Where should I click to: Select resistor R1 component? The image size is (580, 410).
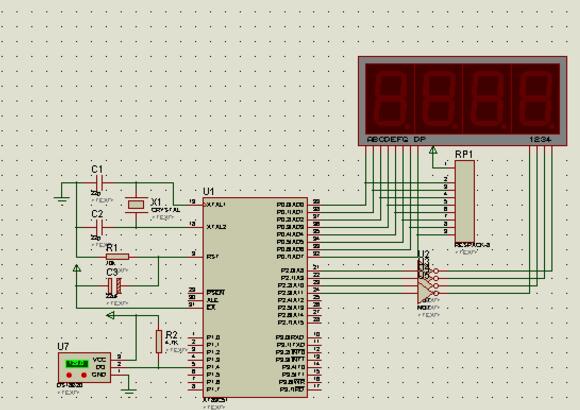point(117,256)
